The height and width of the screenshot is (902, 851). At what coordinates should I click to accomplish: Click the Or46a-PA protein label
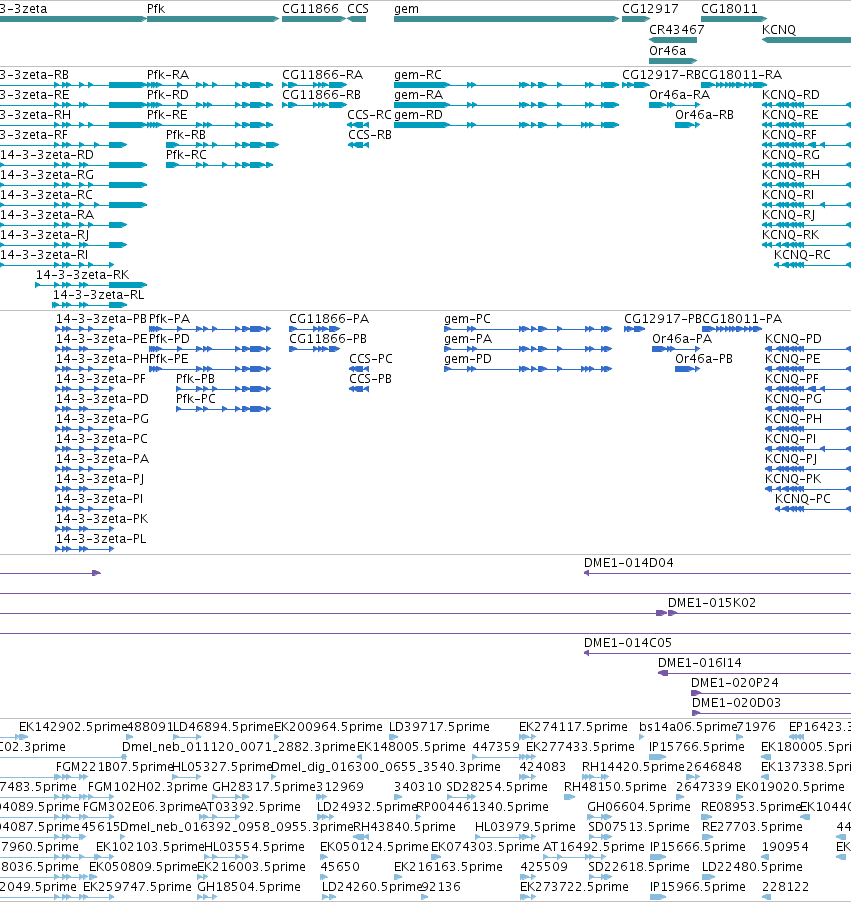pos(682,339)
